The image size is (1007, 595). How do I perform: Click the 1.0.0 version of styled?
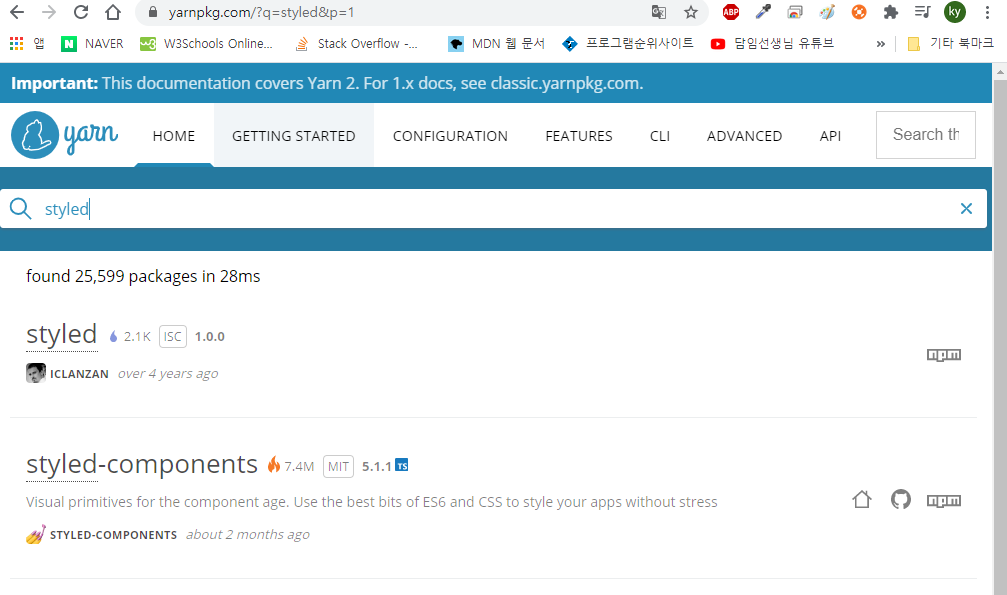(x=209, y=337)
